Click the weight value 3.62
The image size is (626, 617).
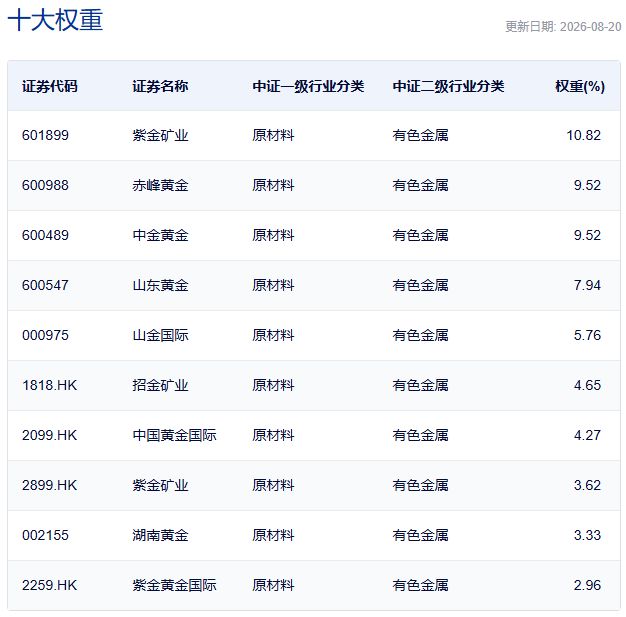(x=587, y=485)
